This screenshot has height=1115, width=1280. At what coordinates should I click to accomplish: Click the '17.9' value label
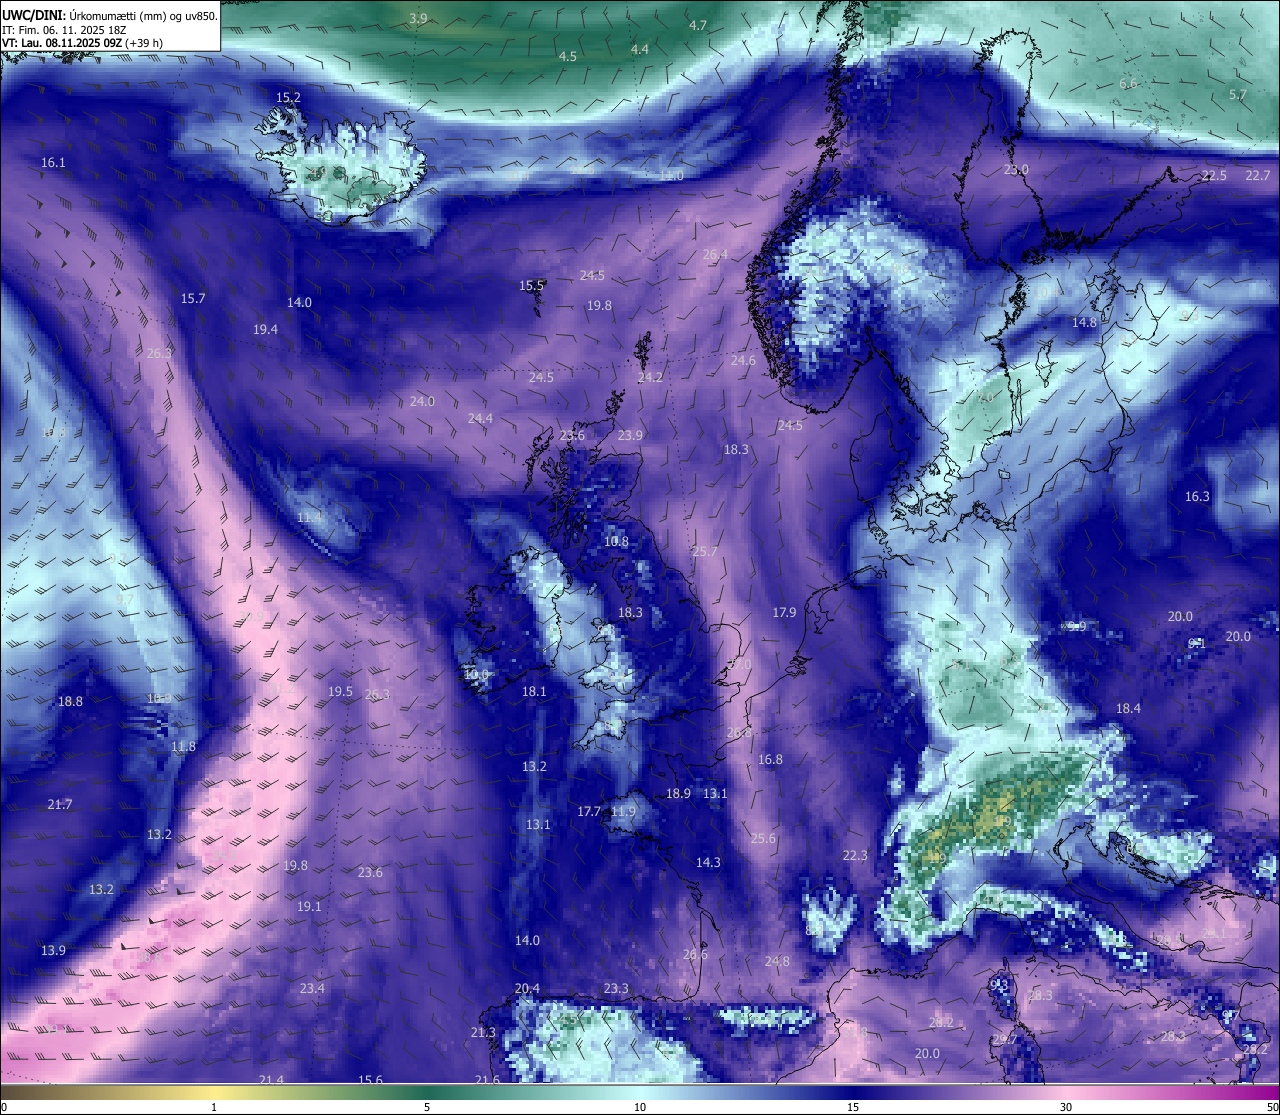pos(784,612)
